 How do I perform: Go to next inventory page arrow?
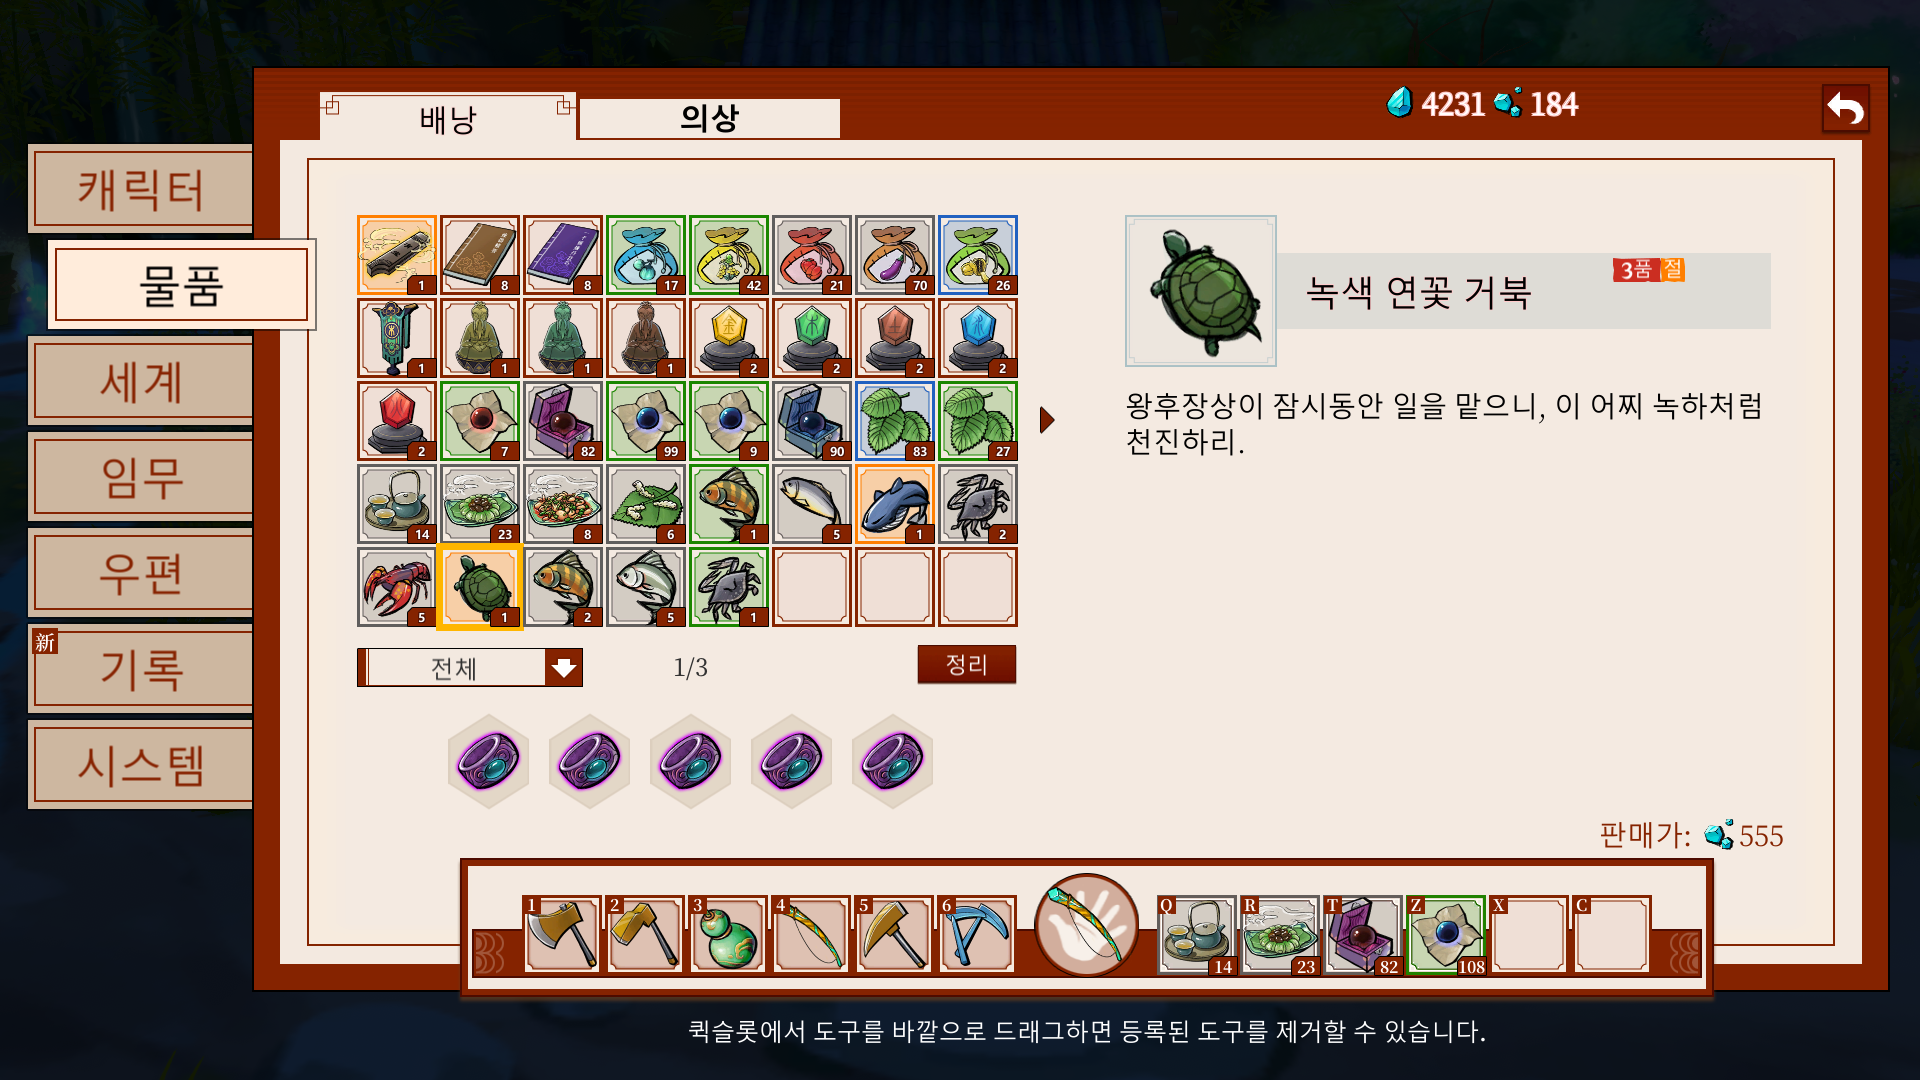pyautogui.click(x=1047, y=420)
